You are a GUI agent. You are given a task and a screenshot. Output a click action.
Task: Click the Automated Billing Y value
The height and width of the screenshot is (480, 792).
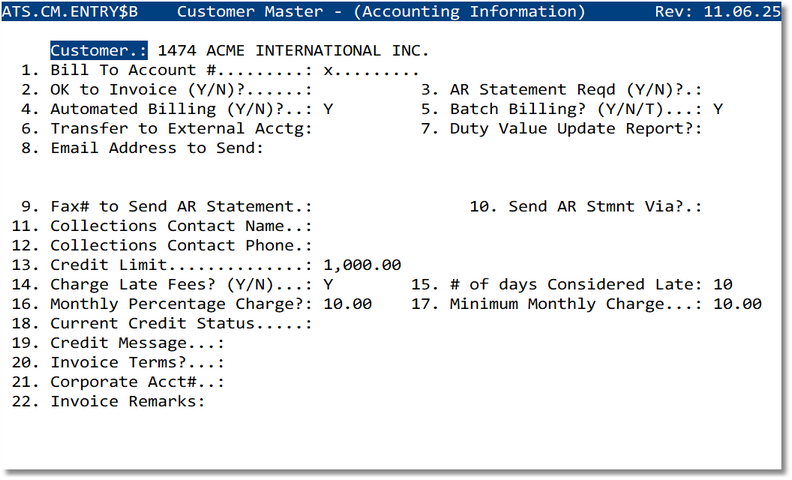328,109
